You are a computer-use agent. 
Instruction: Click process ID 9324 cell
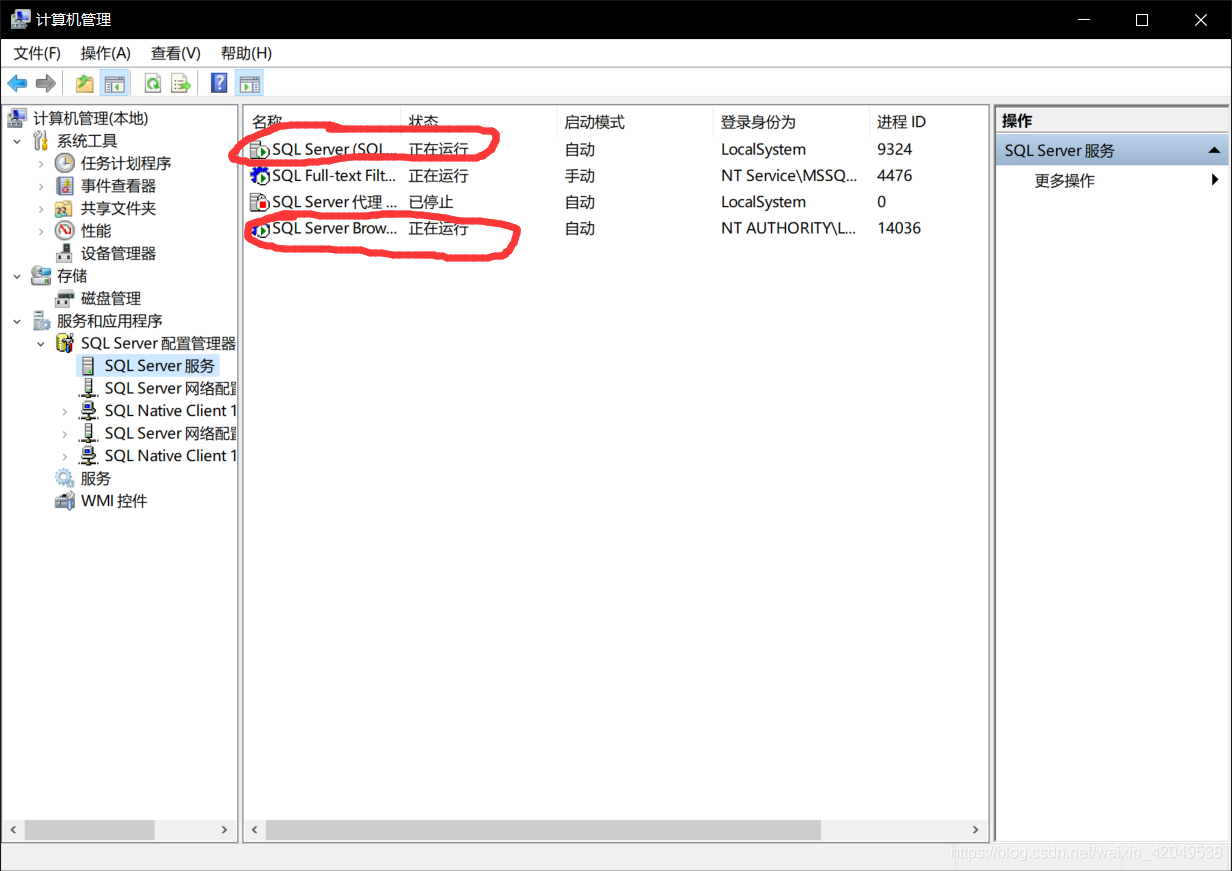tap(894, 149)
